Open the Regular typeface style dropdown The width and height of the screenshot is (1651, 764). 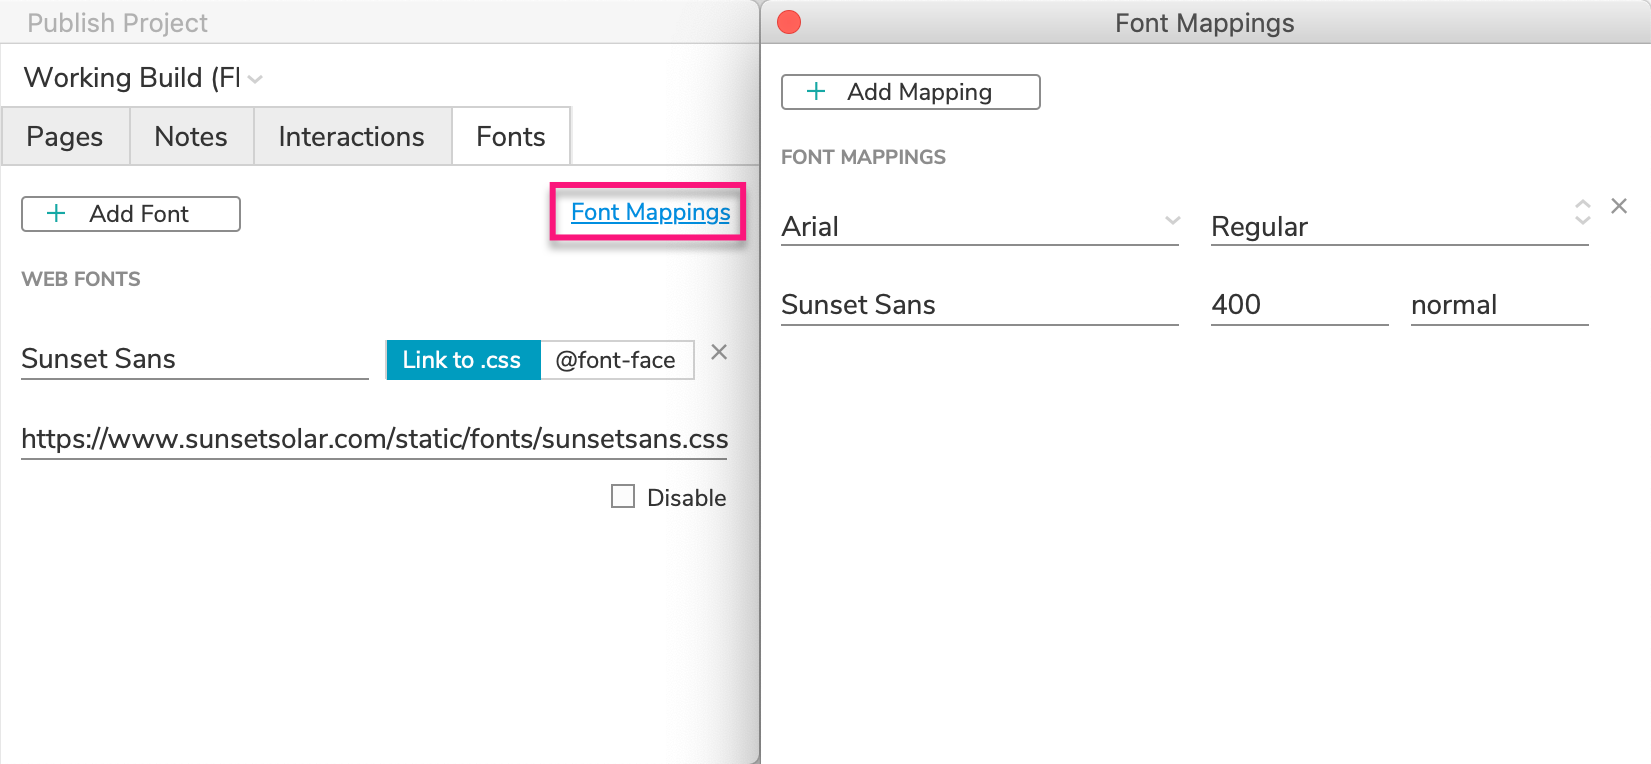(x=1399, y=226)
